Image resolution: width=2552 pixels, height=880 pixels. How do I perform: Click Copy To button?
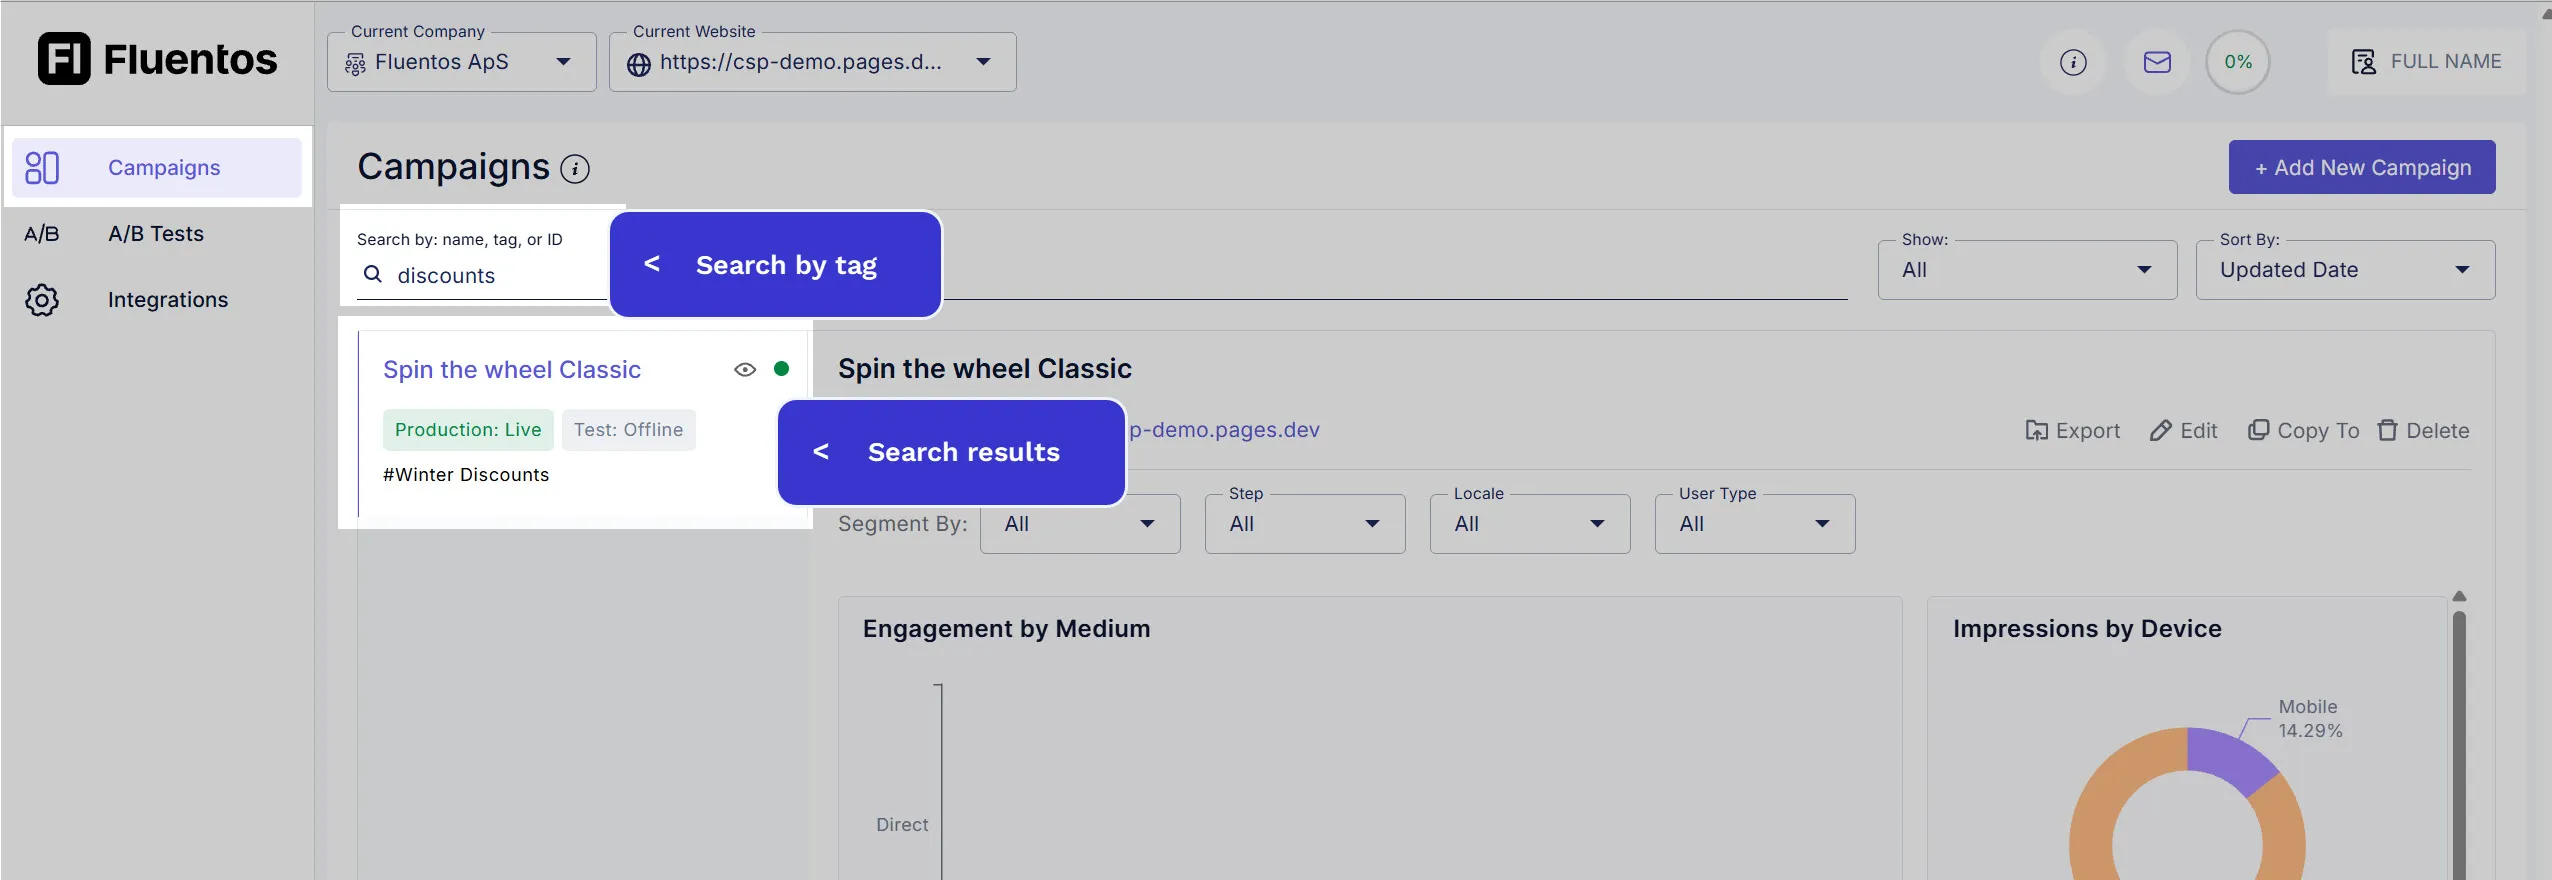2303,430
